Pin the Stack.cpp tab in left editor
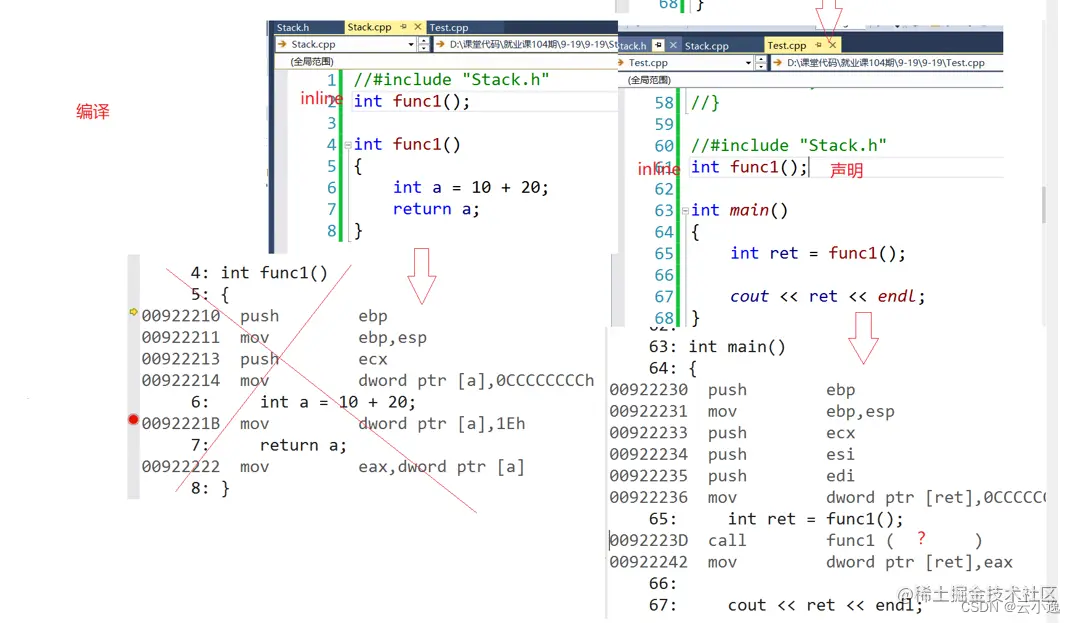This screenshot has height=623, width=1076. click(x=404, y=27)
